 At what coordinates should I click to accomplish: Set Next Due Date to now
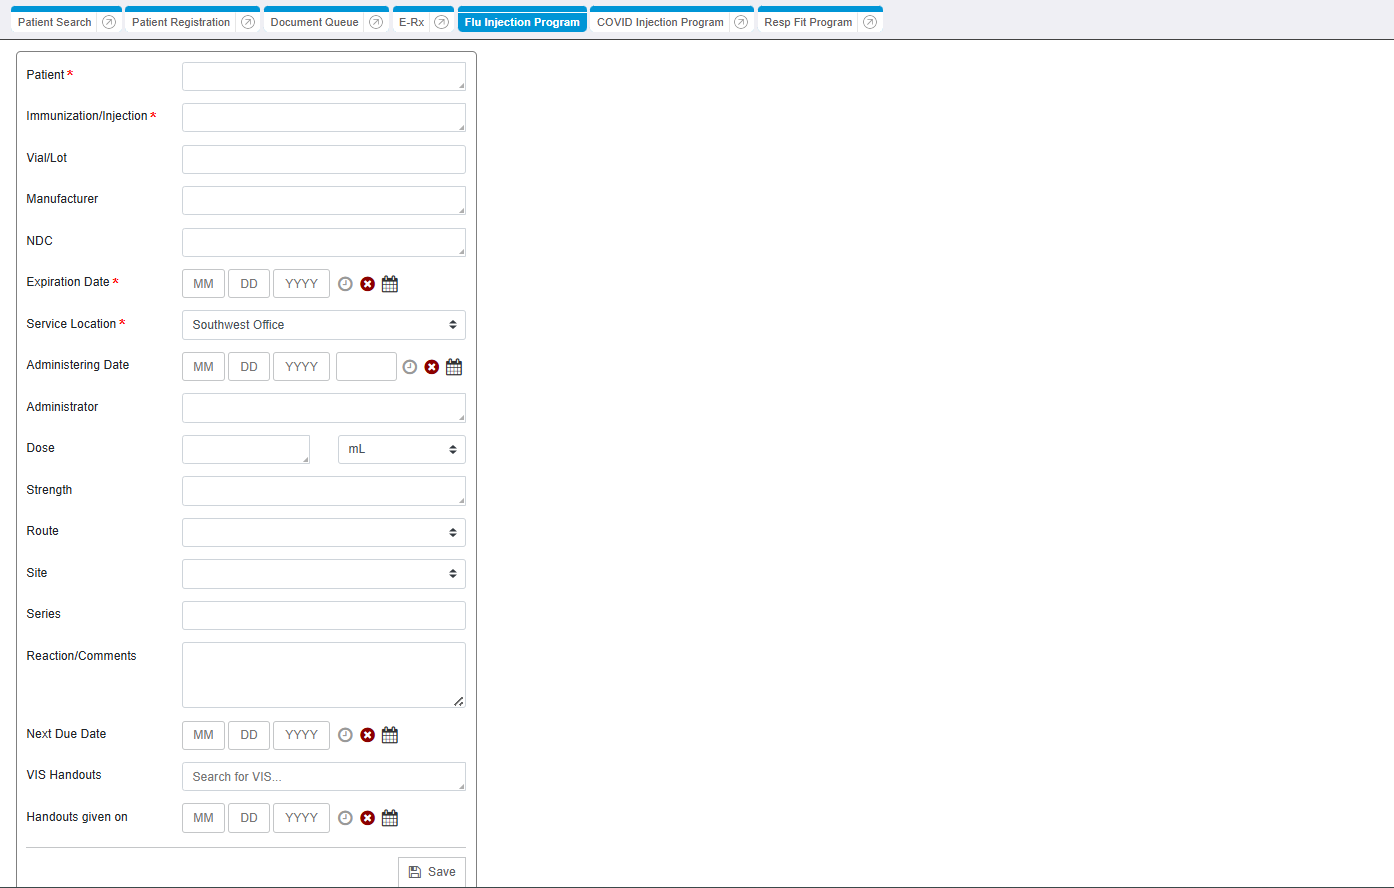[x=345, y=735]
